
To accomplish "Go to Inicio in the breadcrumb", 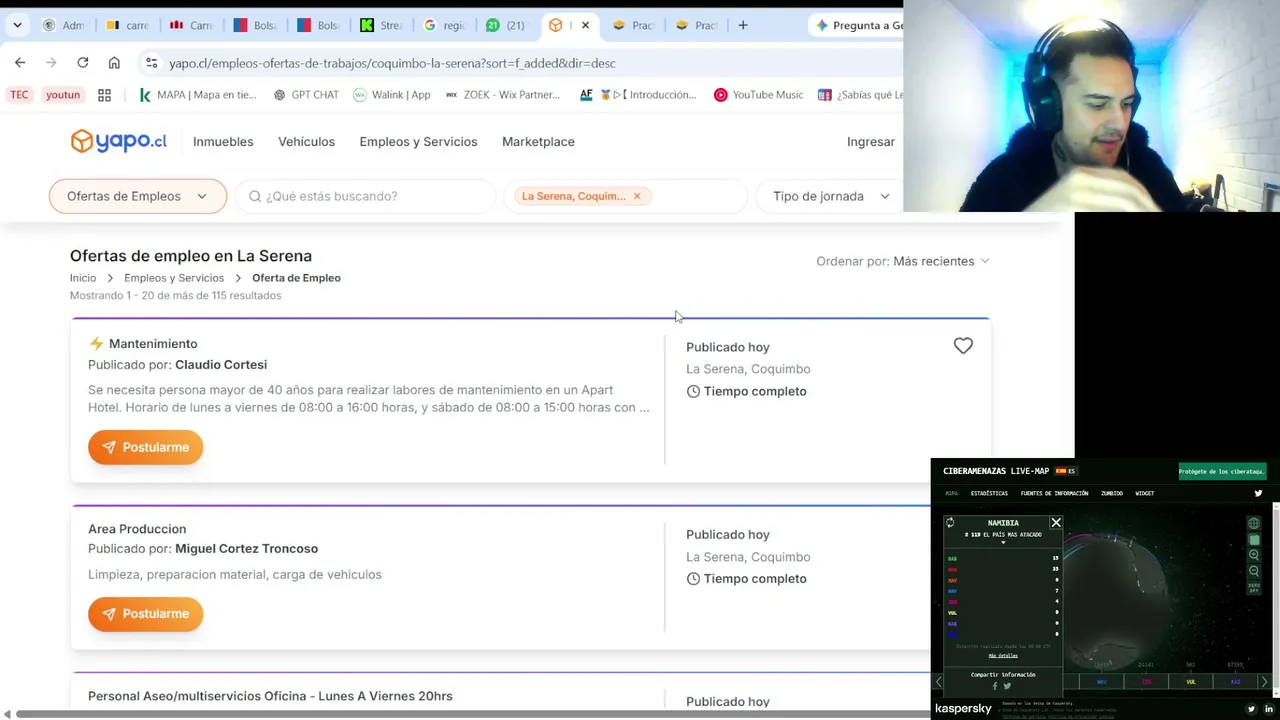I will 83,278.
